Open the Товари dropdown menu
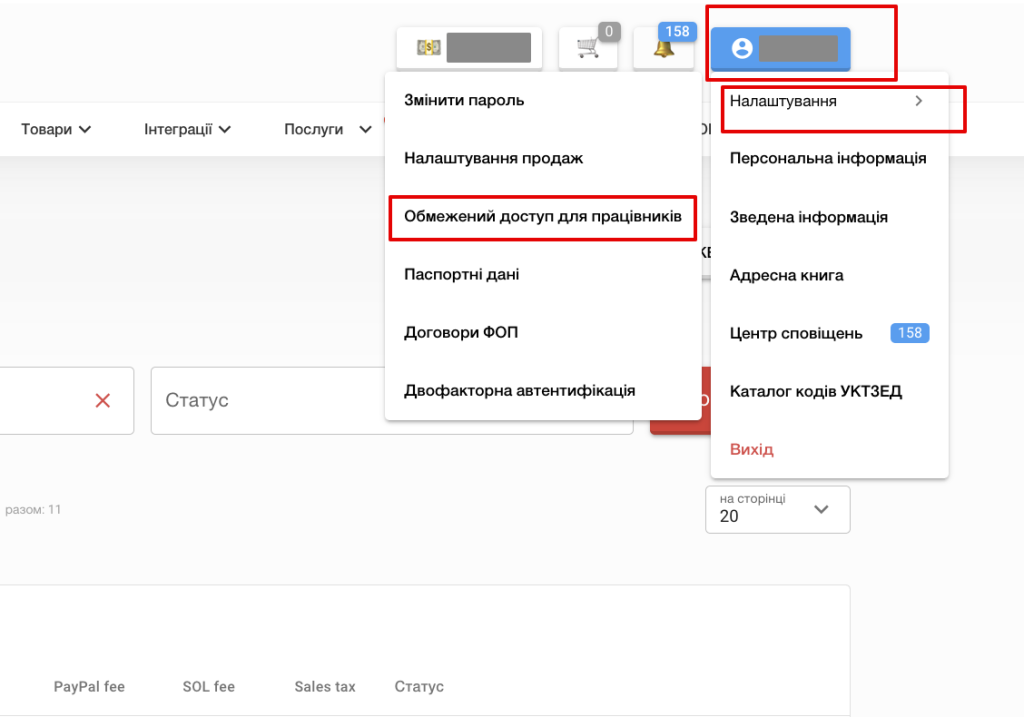The width and height of the screenshot is (1024, 717). coord(56,129)
